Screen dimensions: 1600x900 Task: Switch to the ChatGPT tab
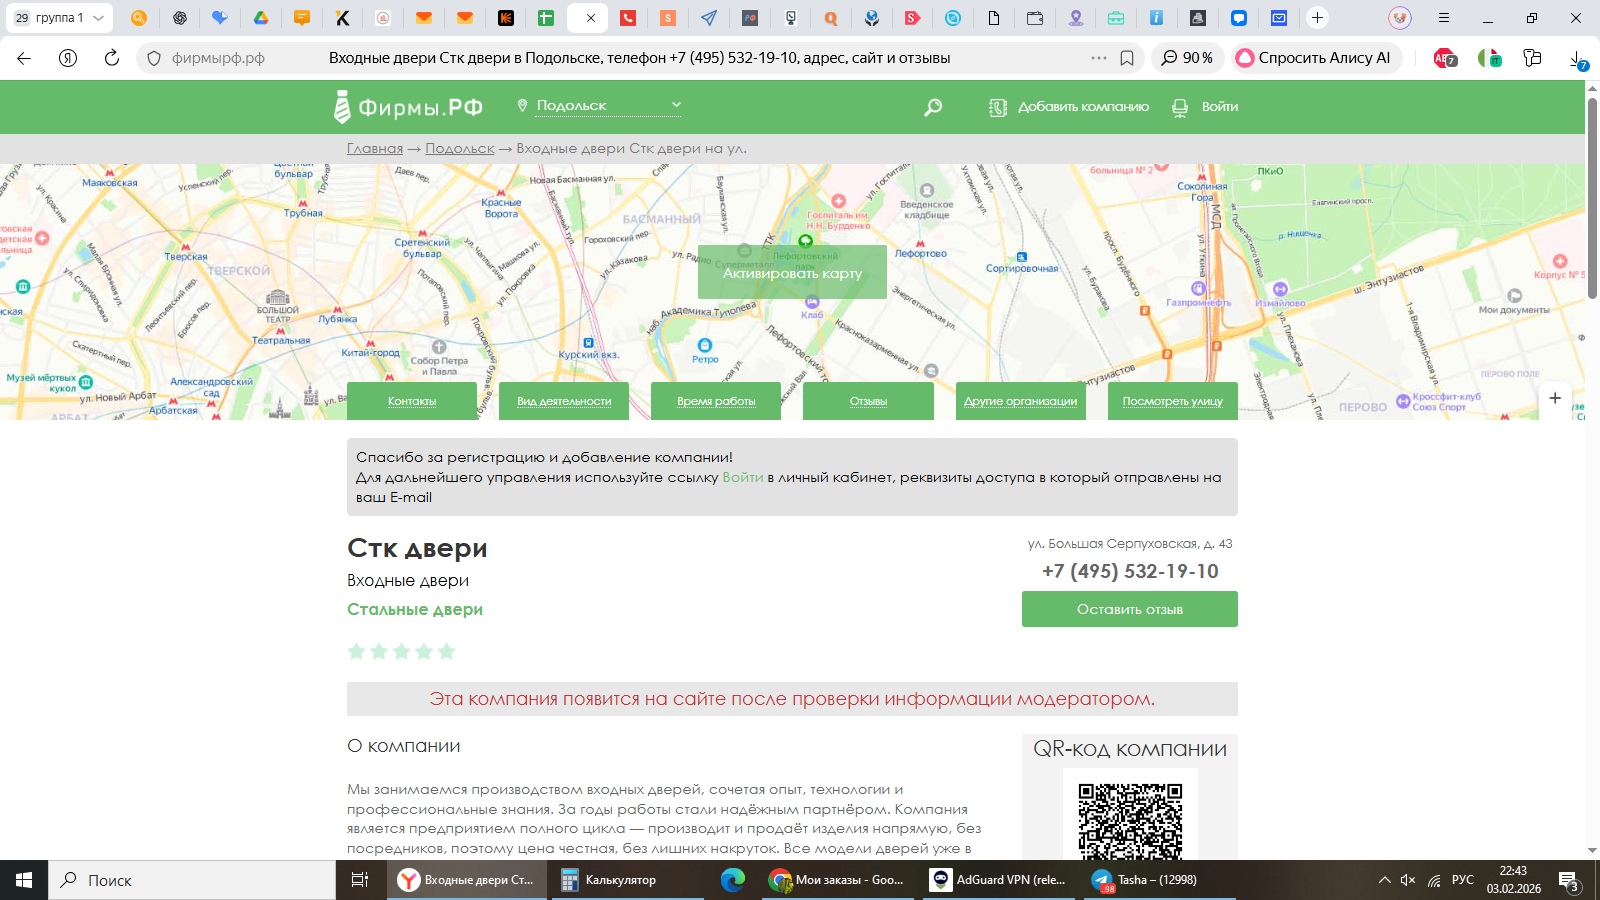pos(180,18)
